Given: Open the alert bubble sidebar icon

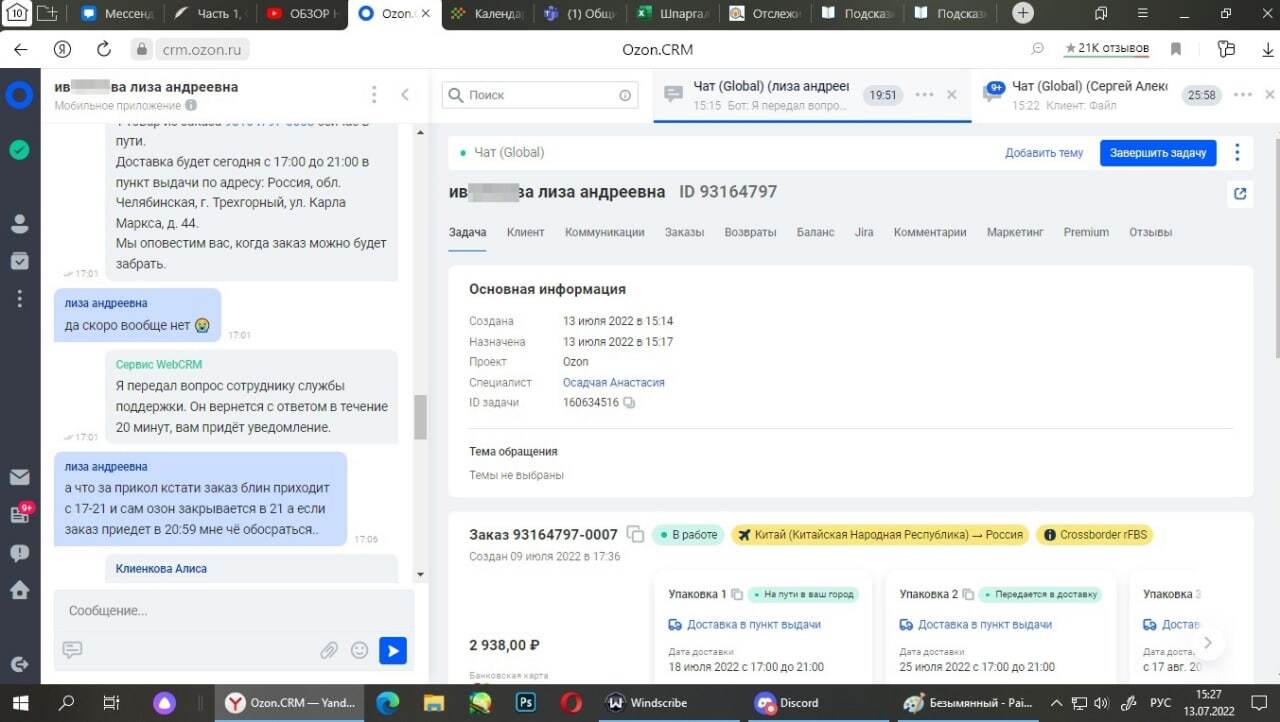Looking at the screenshot, I should click(19, 552).
